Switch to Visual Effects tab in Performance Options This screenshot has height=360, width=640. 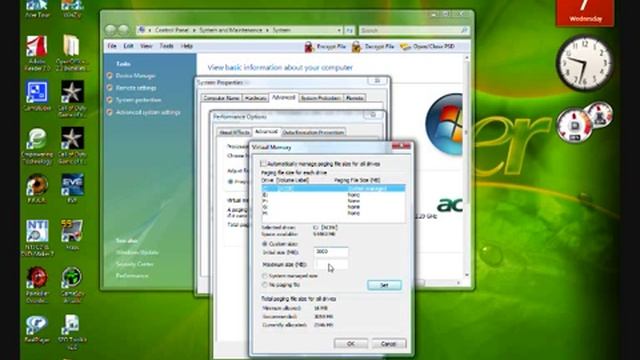[x=234, y=133]
